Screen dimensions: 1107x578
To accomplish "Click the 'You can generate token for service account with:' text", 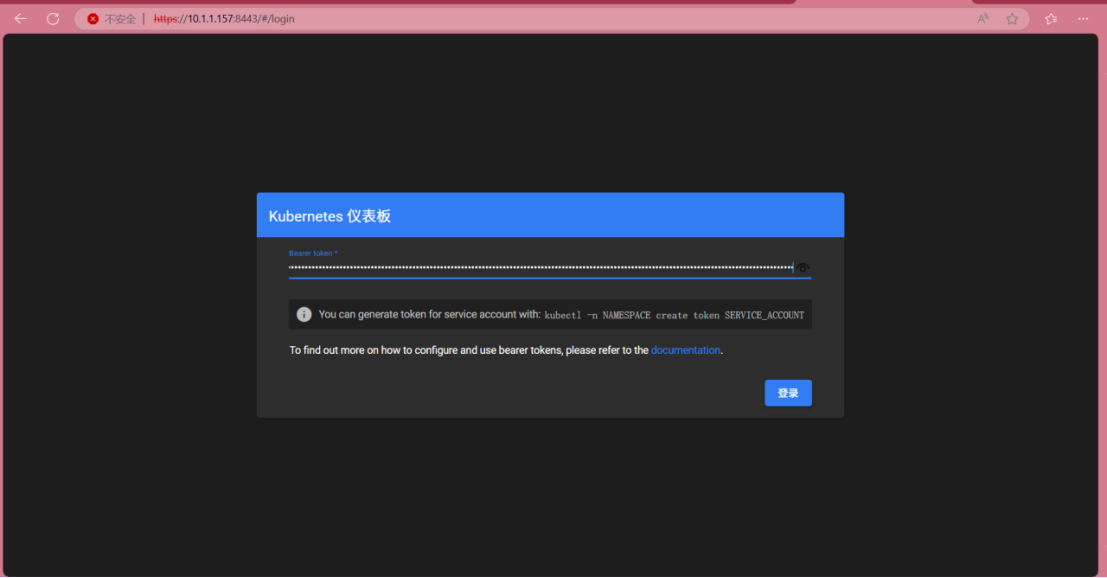I will (429, 315).
